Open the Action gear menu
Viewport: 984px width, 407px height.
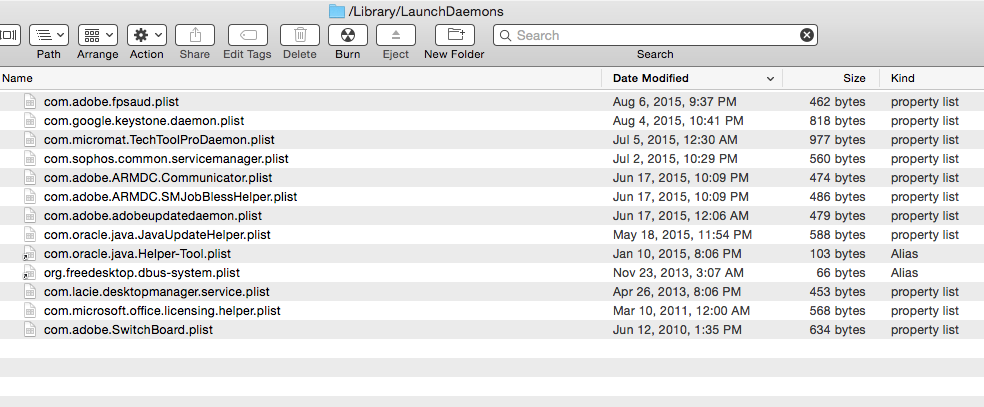[x=147, y=35]
